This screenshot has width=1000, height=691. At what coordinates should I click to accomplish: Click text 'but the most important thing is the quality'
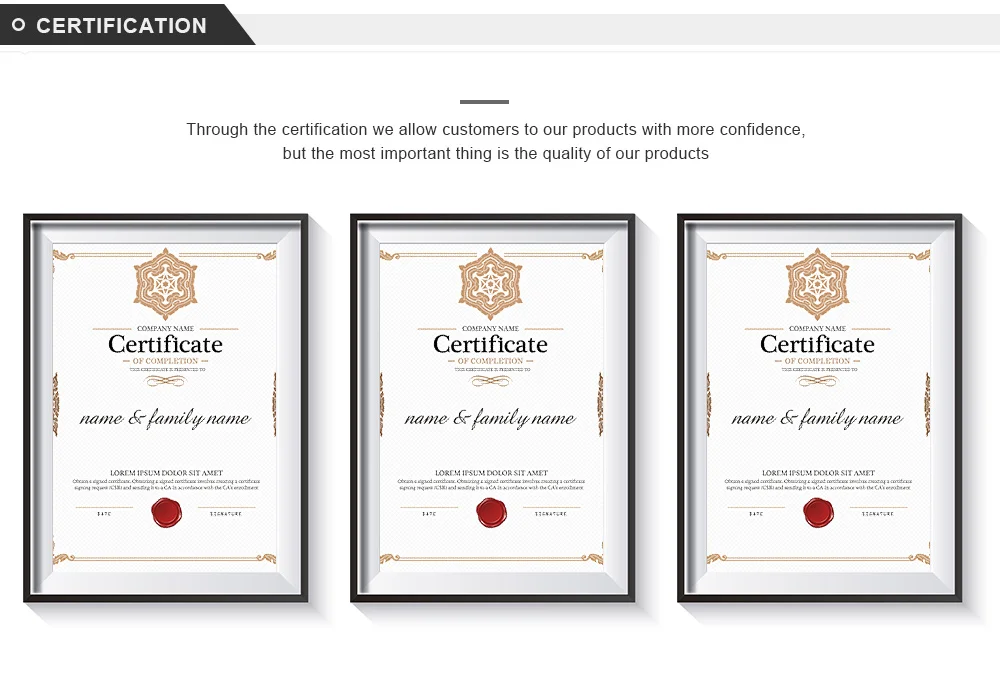[x=437, y=154]
